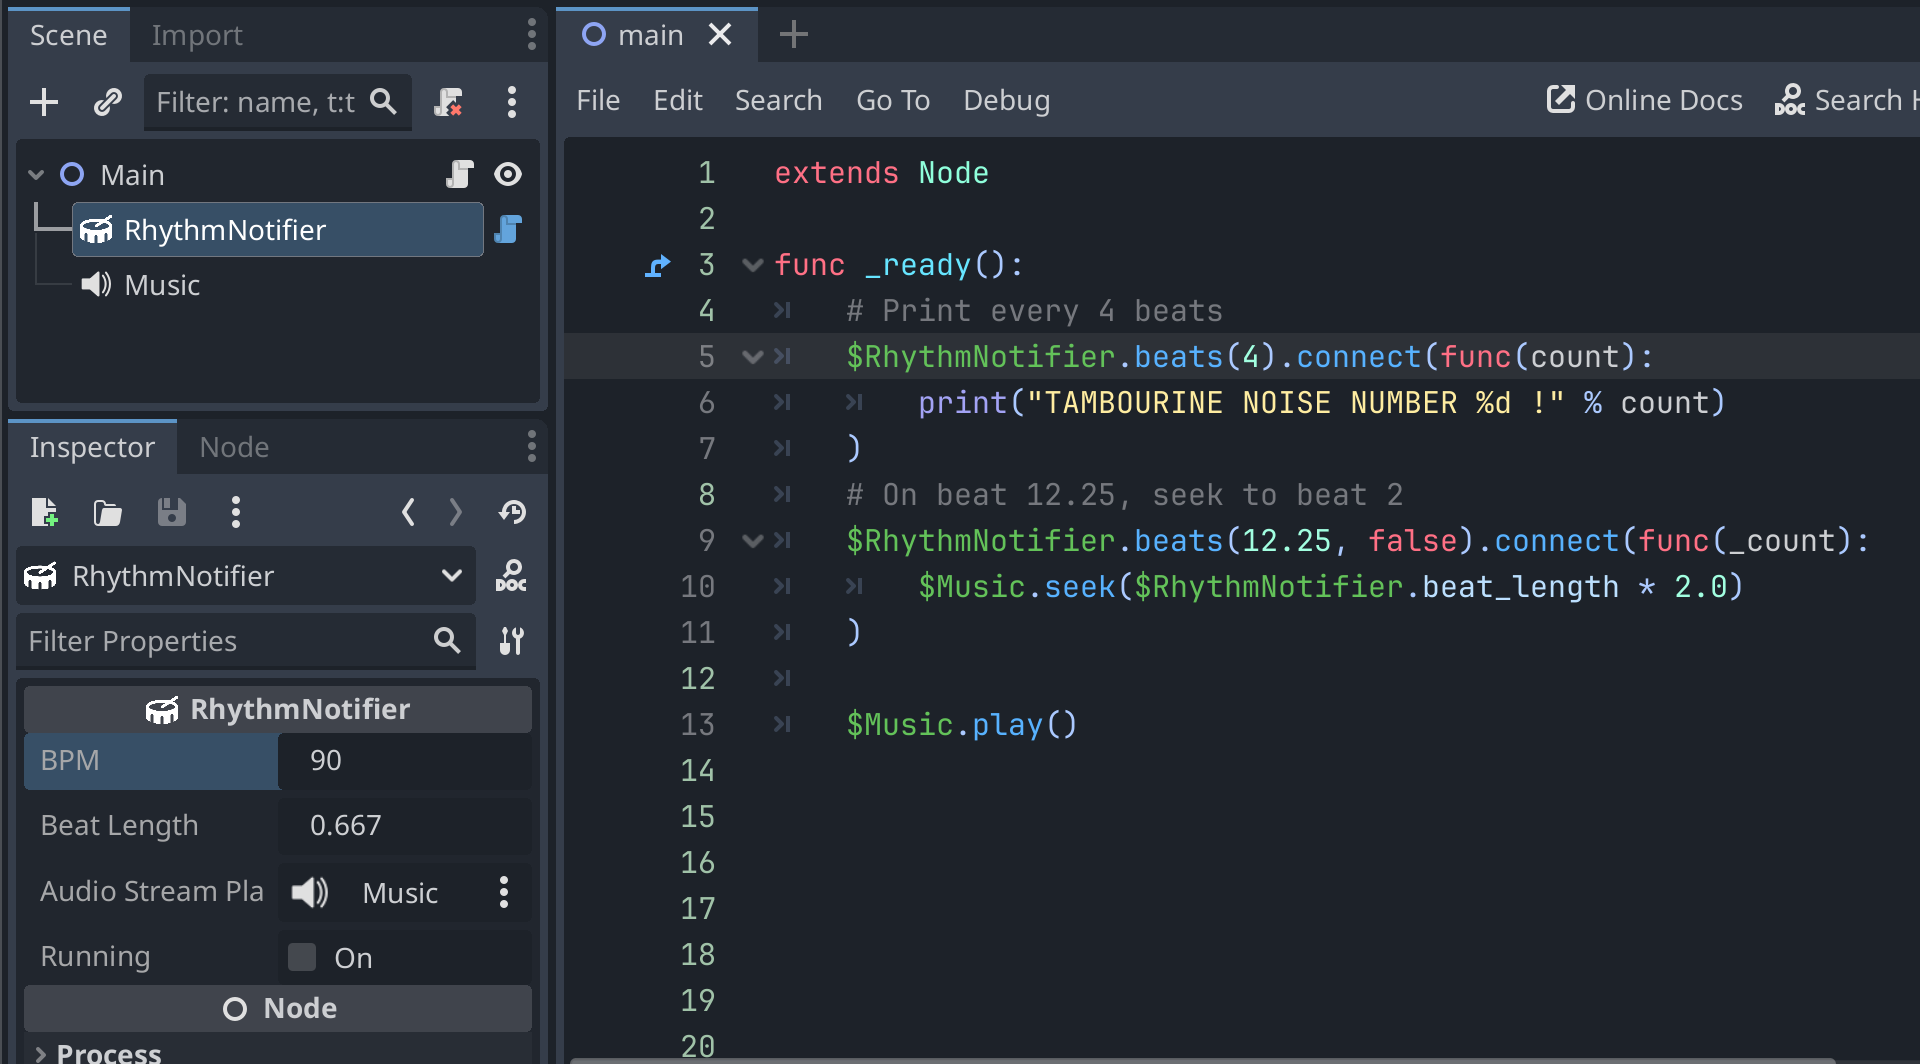Go to previous edited object in Inspector
1920x1064 pixels.
point(408,512)
